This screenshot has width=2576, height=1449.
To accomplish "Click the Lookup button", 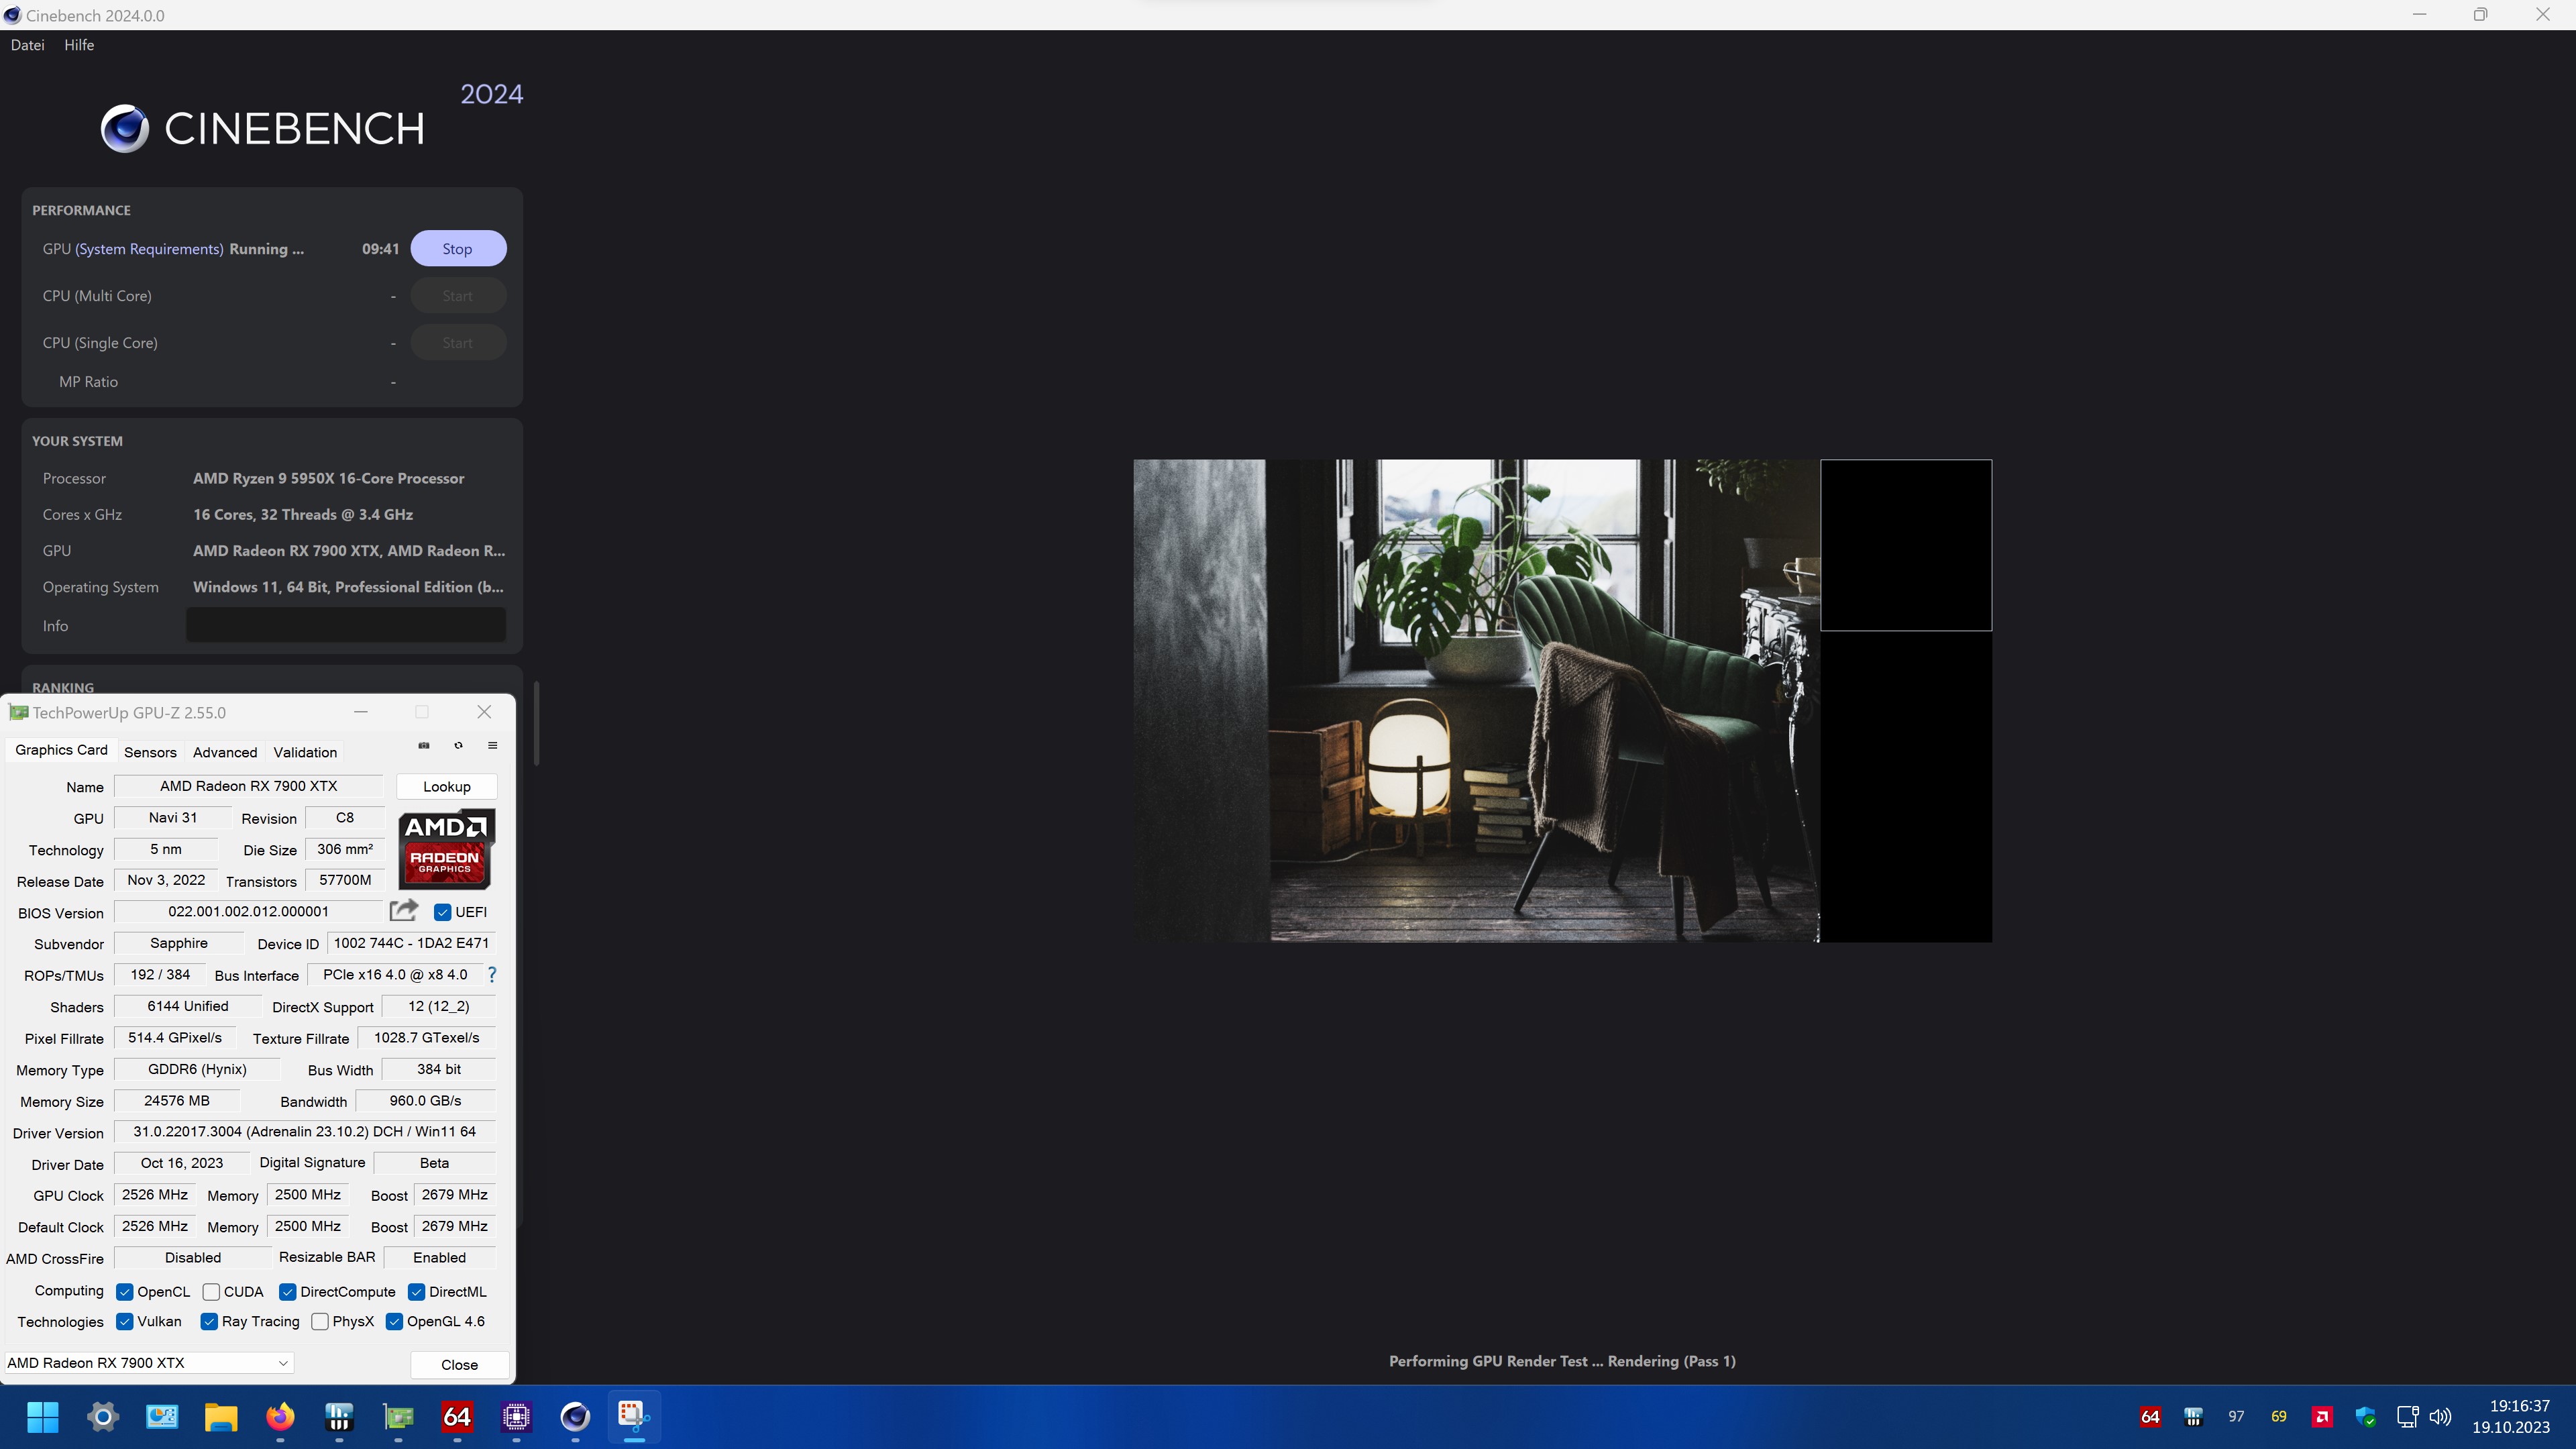I will [446, 787].
